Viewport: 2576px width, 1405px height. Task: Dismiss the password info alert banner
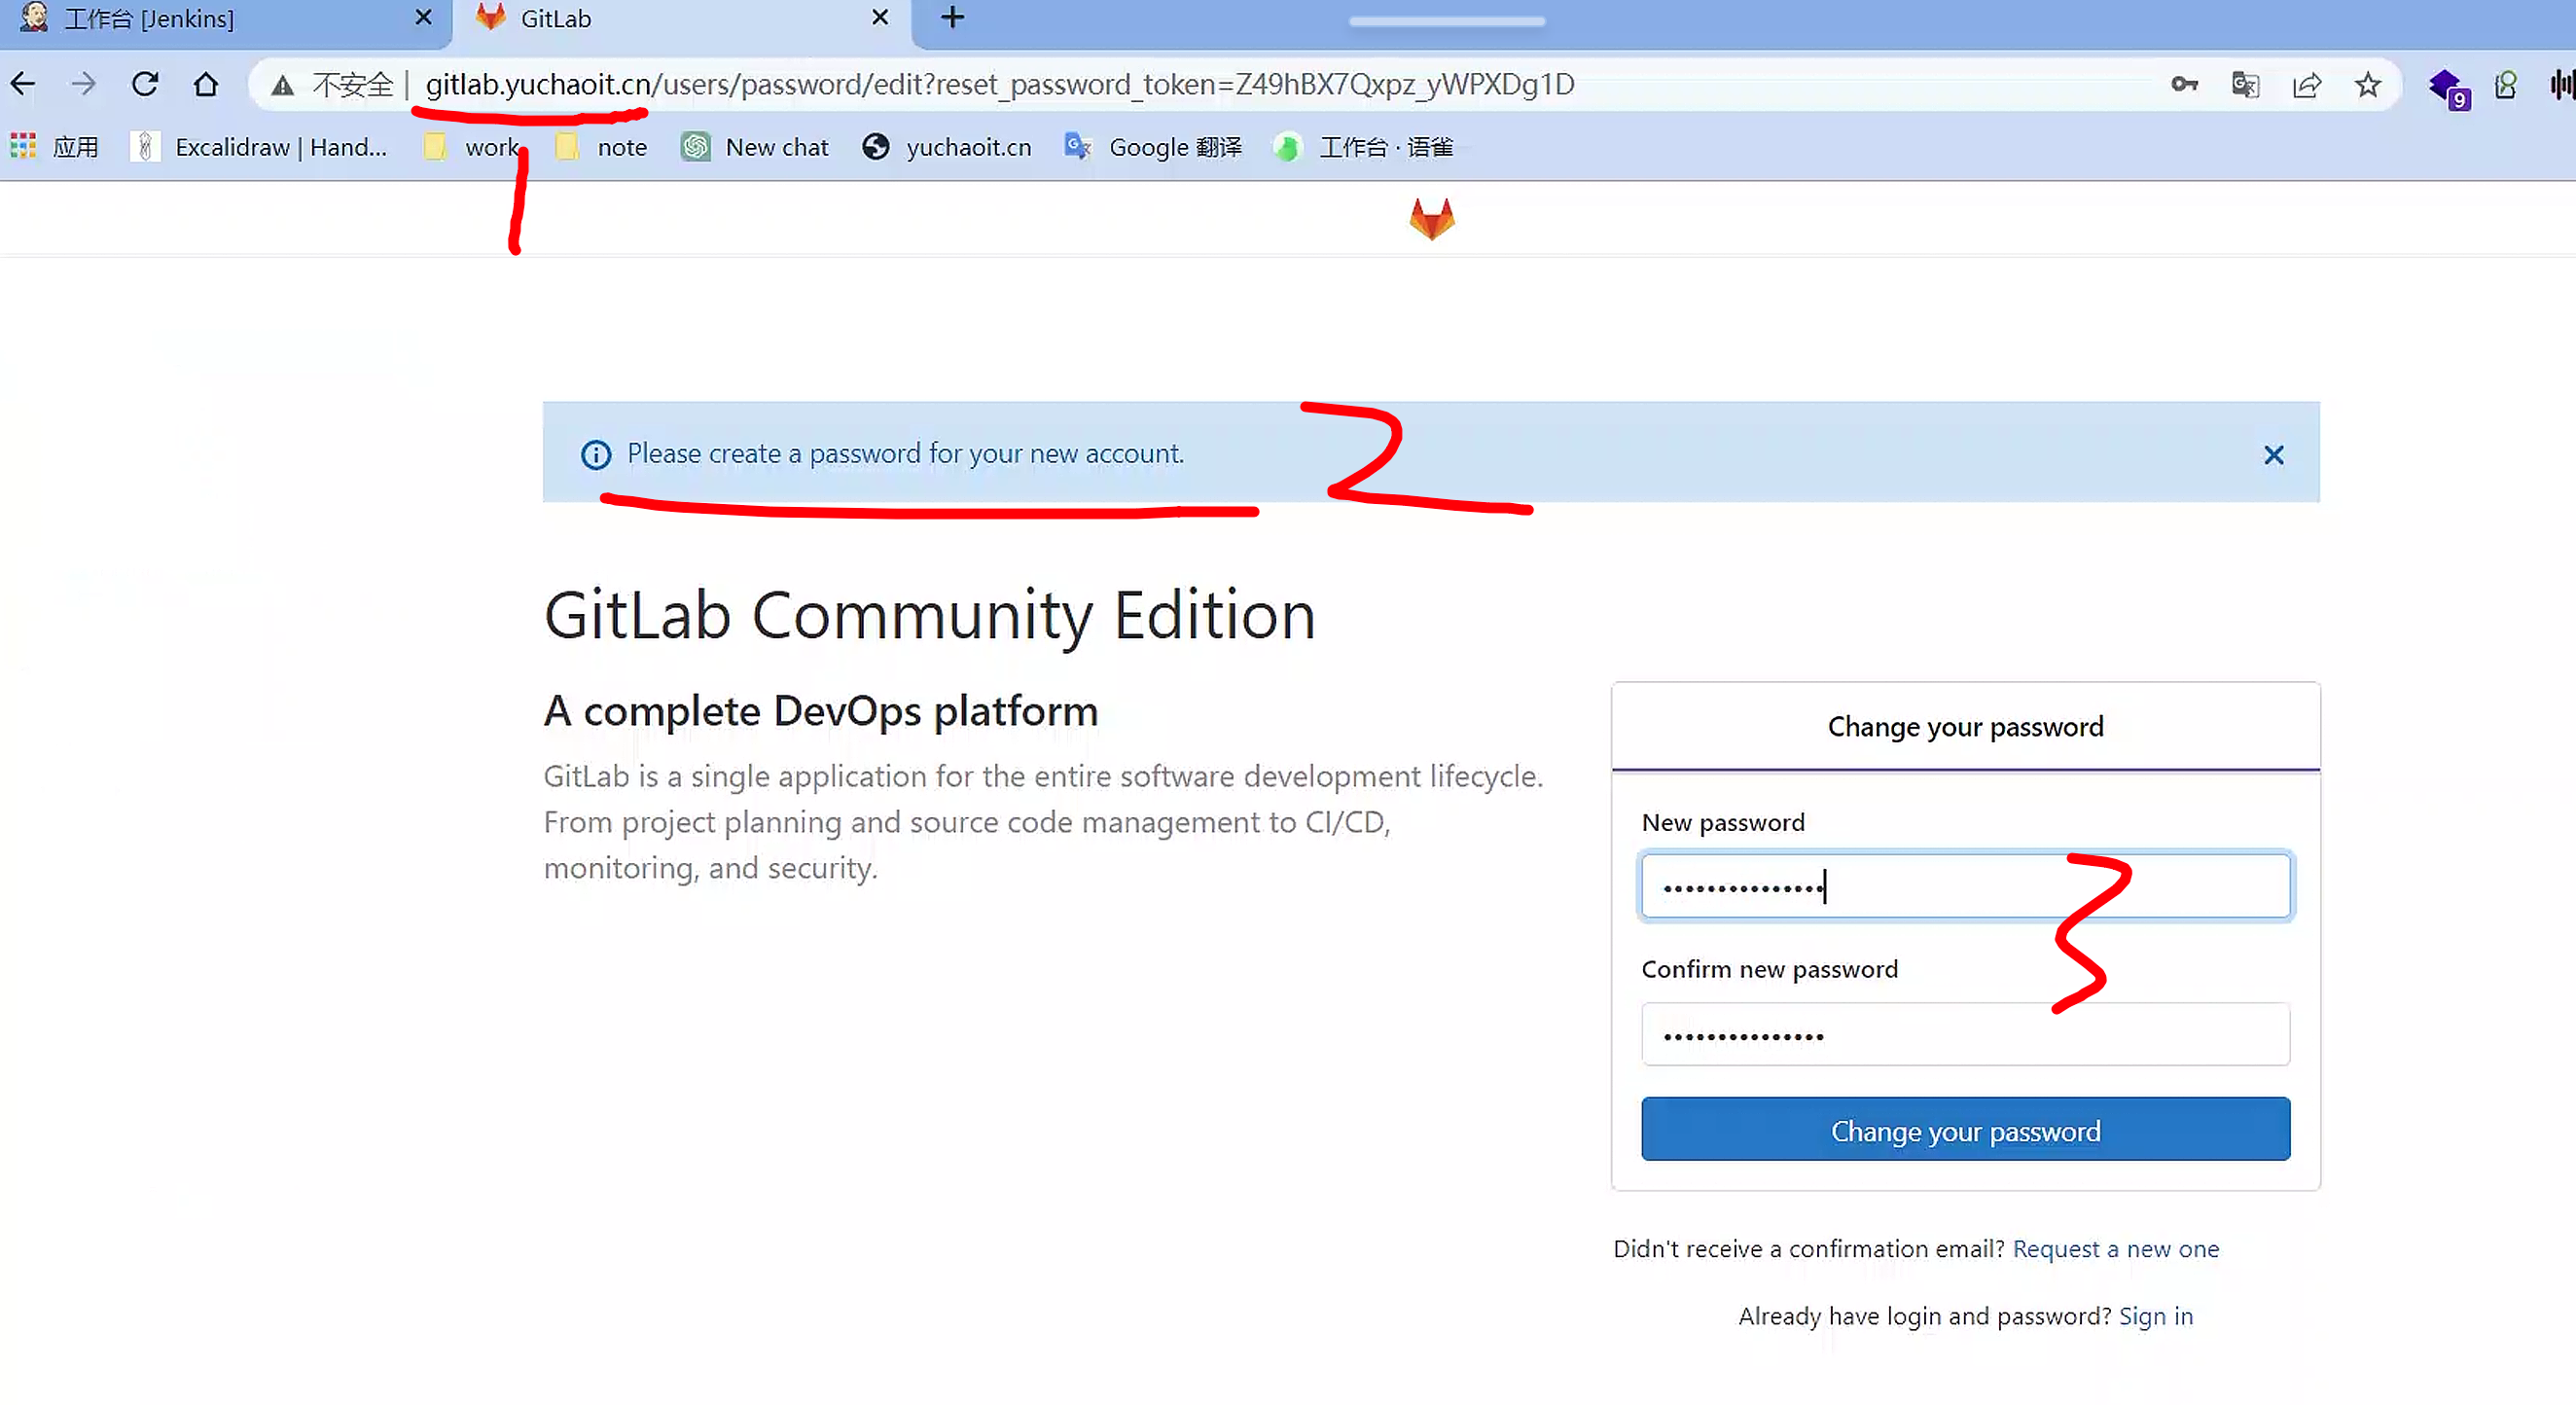[x=2273, y=455]
